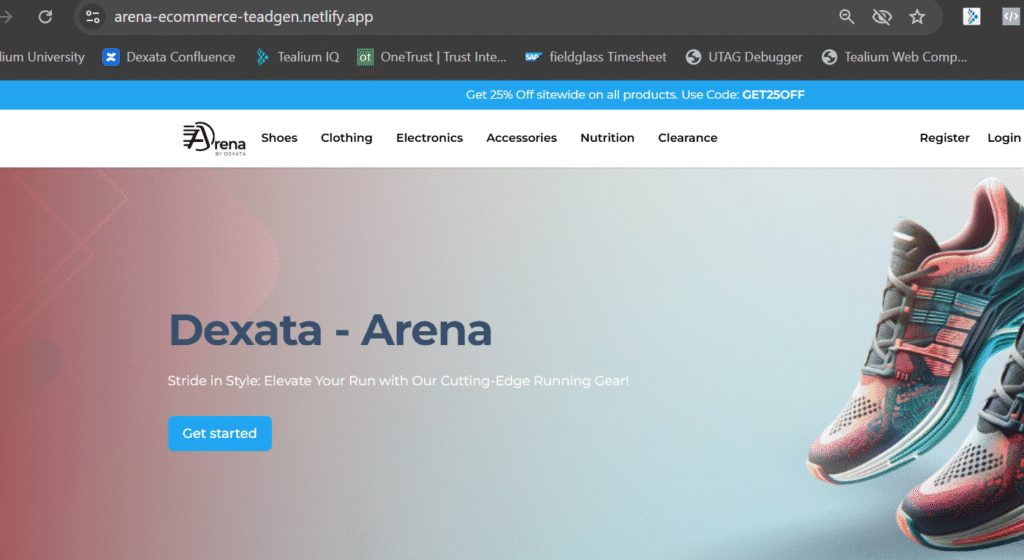Open the Dexata Confluence bookmark
The image size is (1024, 560).
tap(169, 57)
